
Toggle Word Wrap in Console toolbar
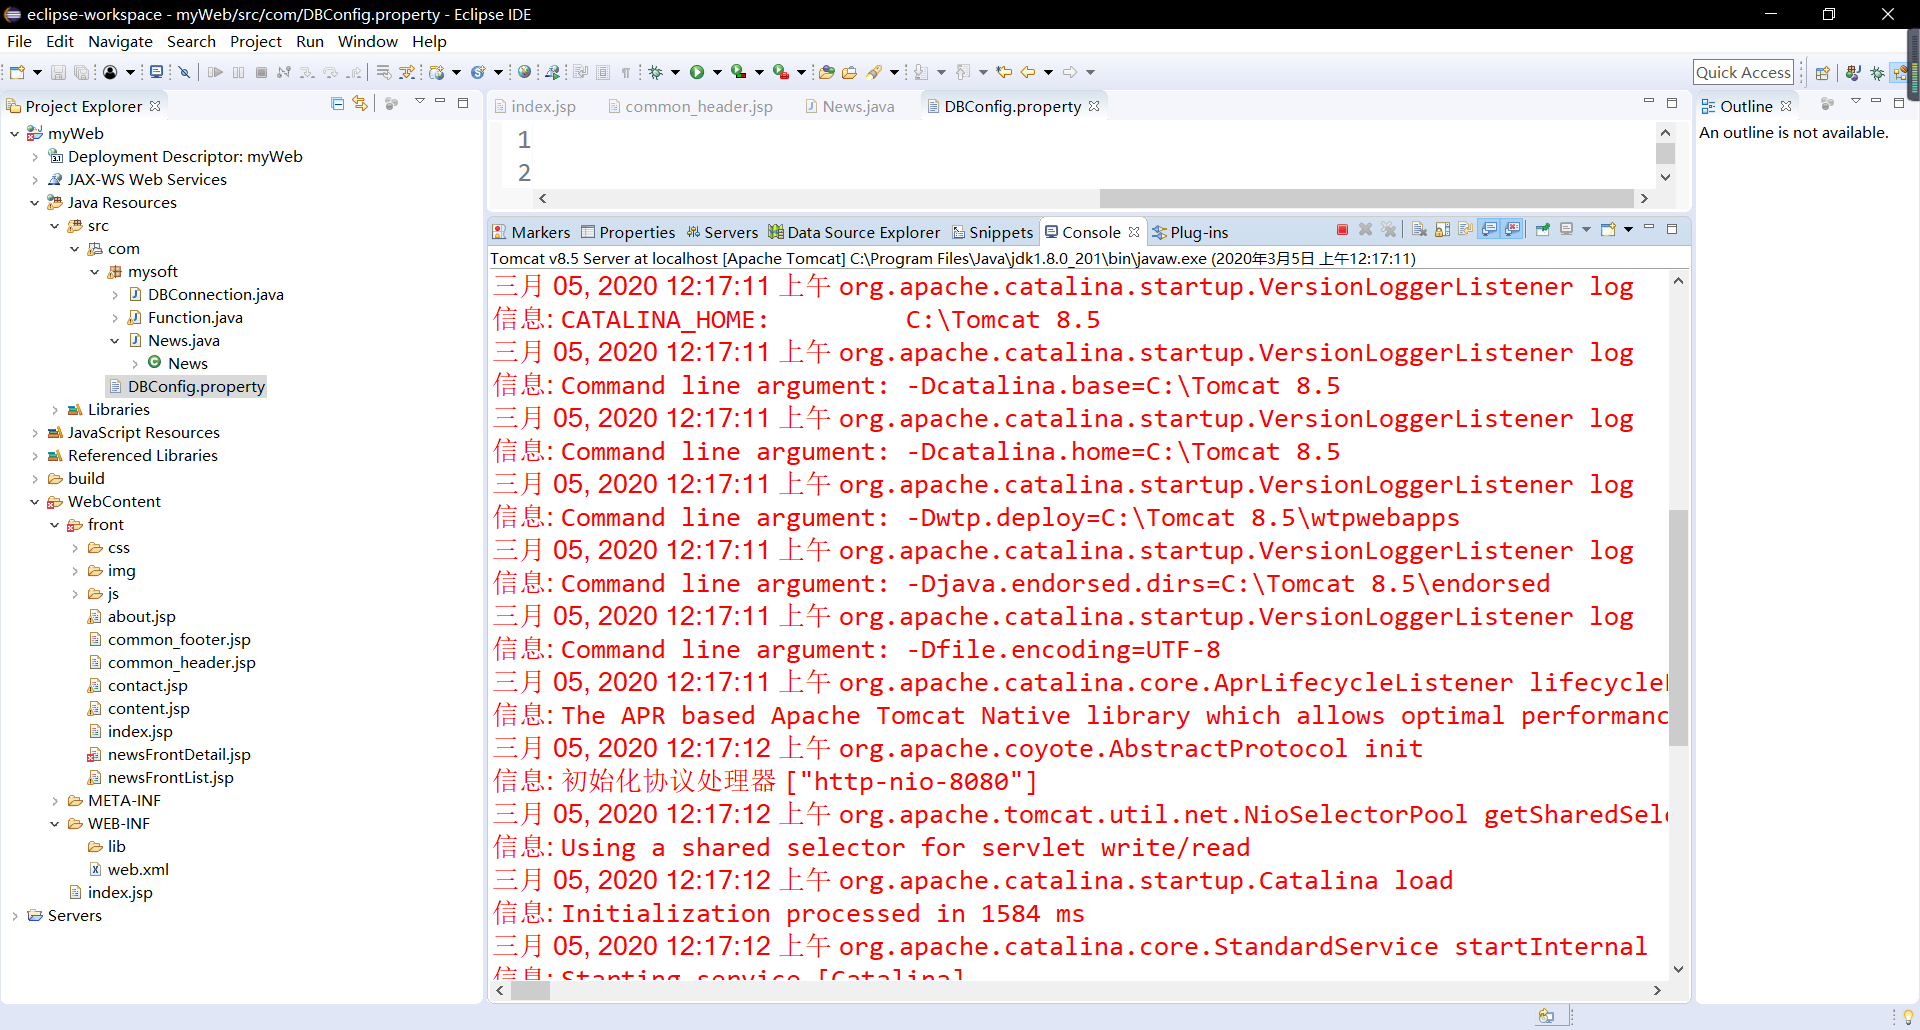click(x=1465, y=230)
